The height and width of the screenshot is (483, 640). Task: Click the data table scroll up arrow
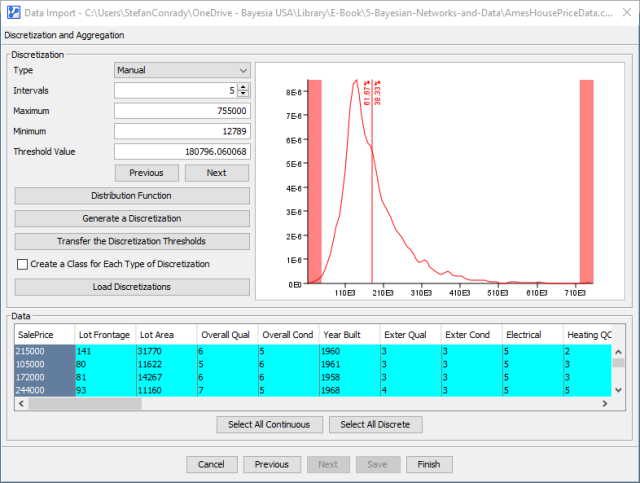tap(618, 352)
